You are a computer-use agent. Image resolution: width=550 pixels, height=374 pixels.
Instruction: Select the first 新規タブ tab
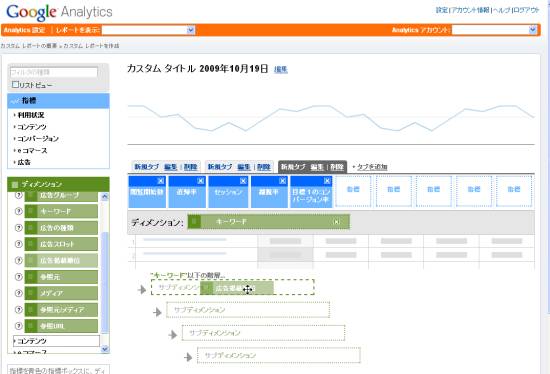(x=147, y=167)
